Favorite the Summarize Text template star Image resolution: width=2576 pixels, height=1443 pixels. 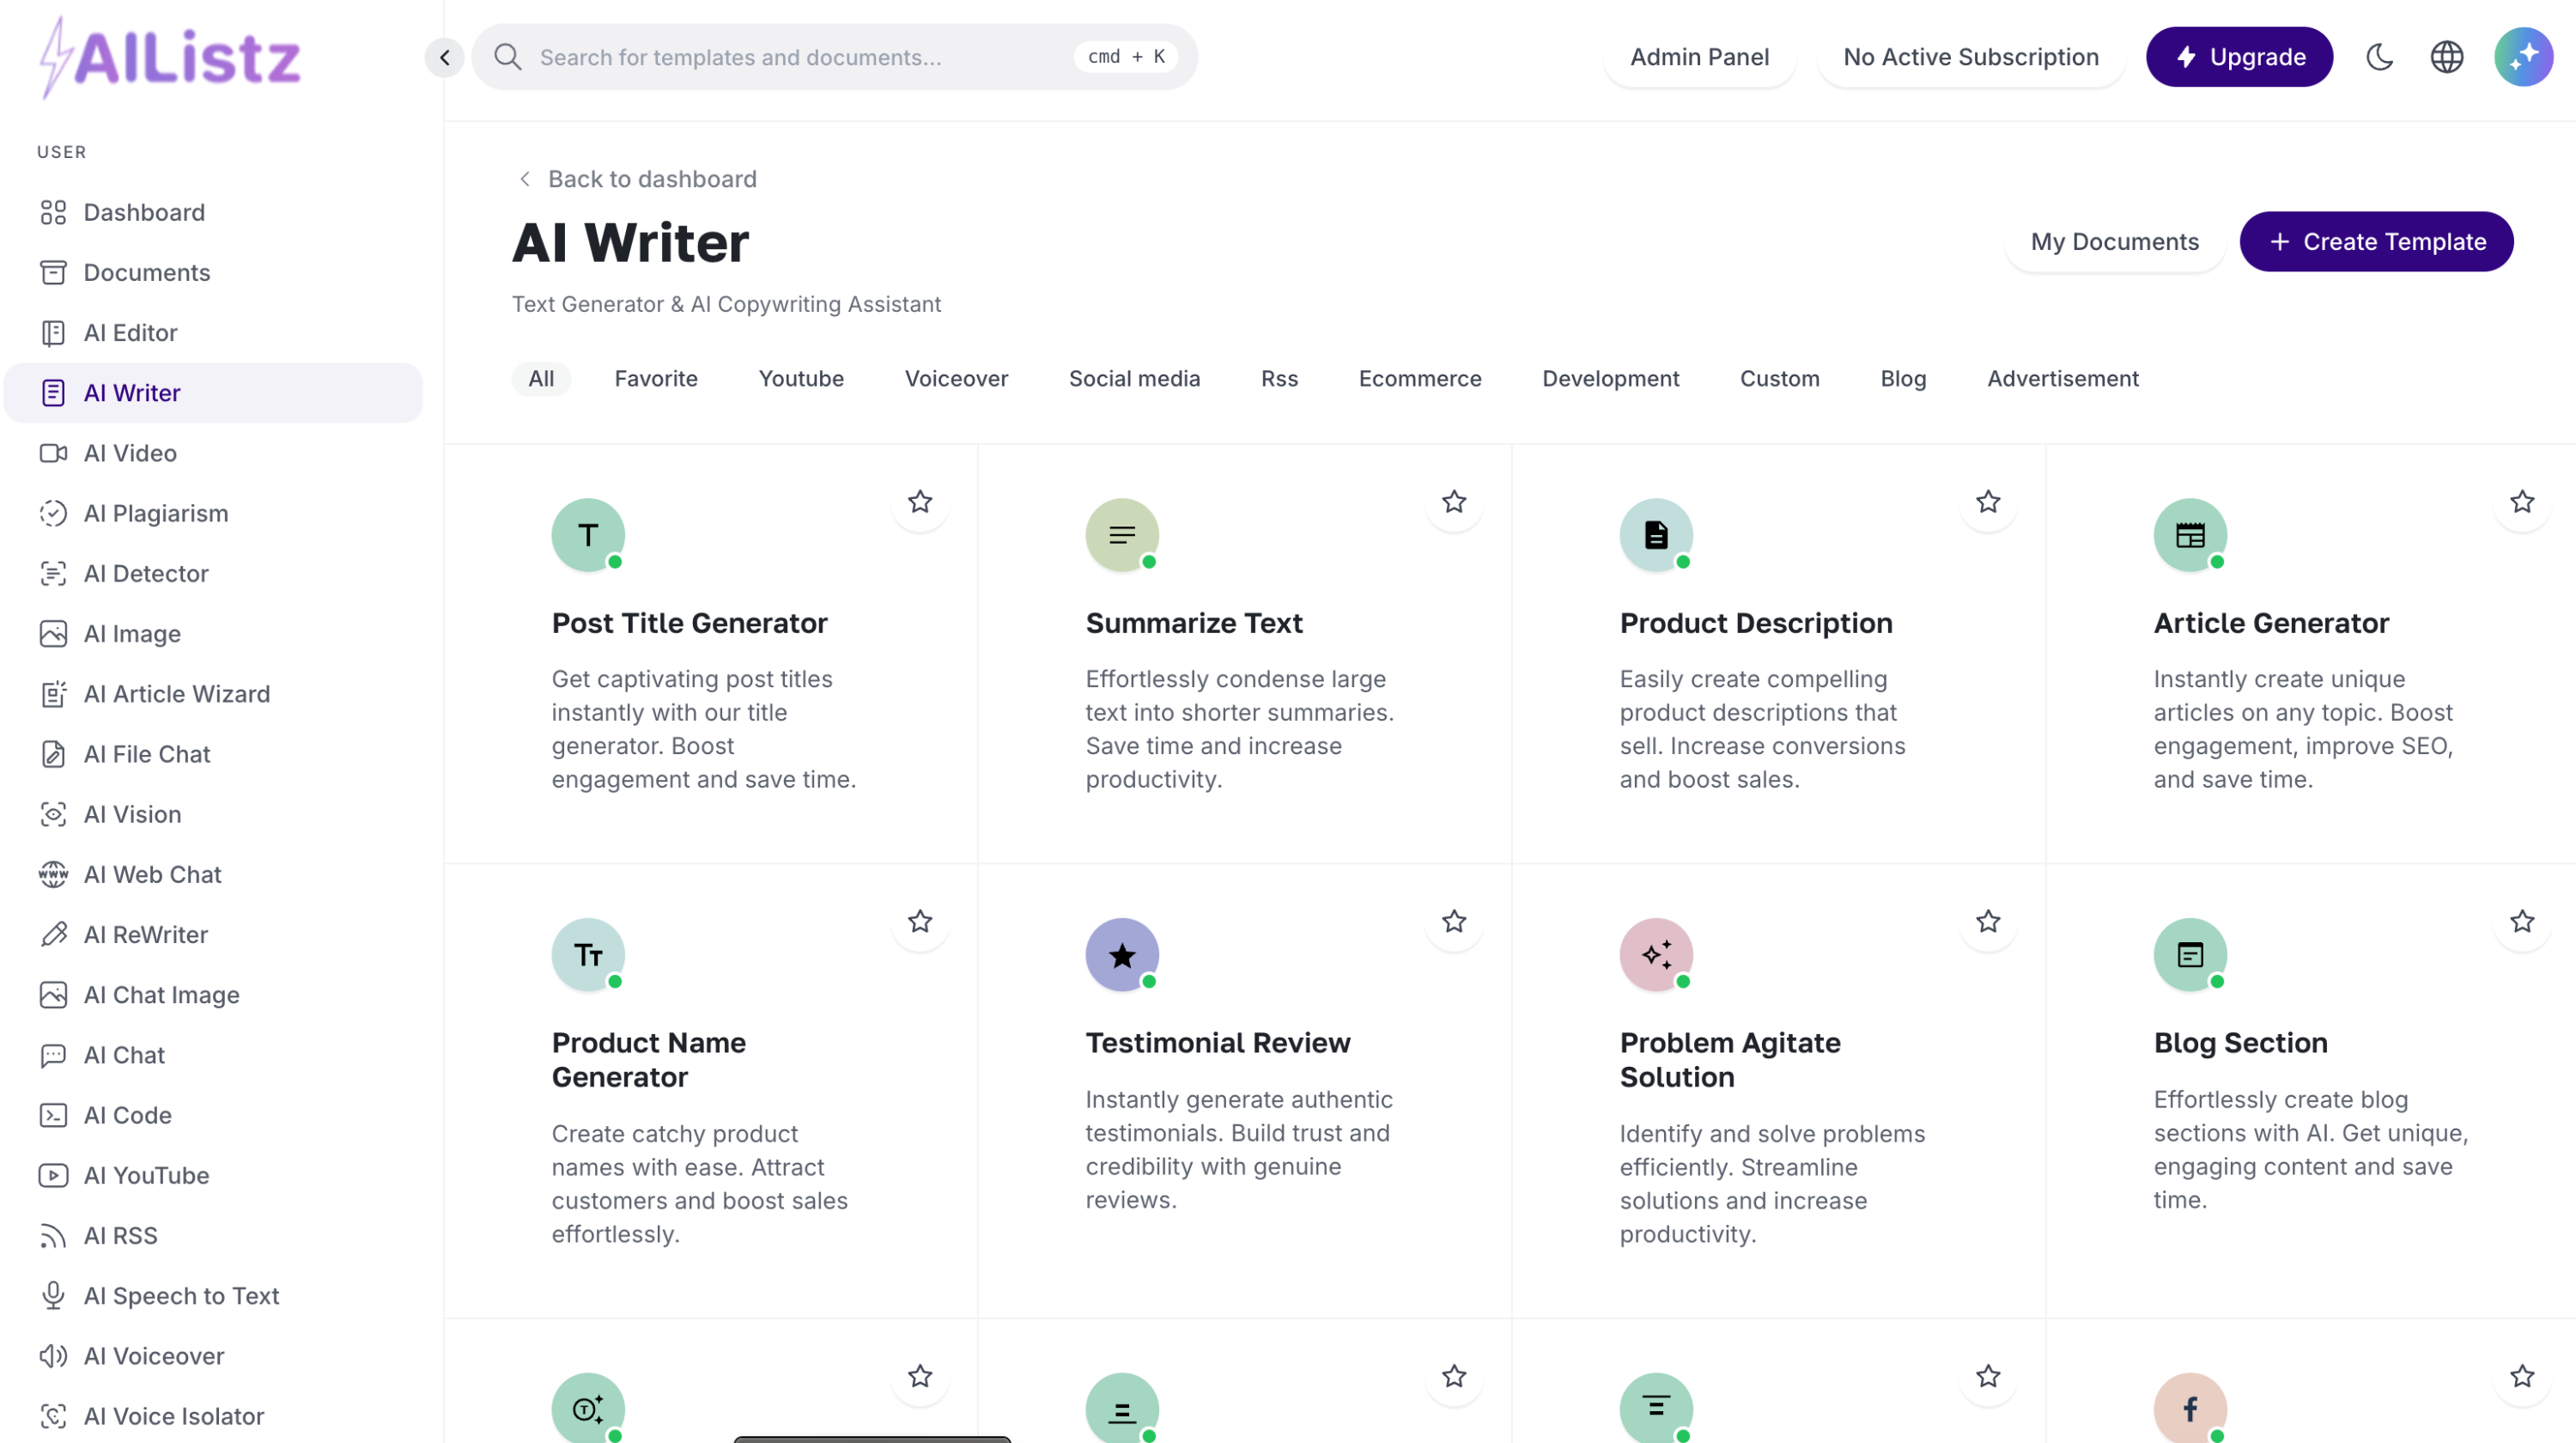click(1454, 502)
